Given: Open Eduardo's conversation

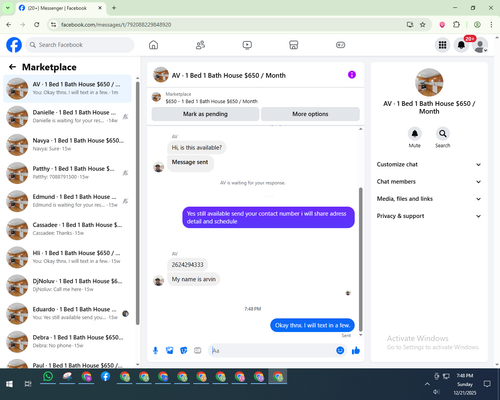Looking at the screenshot, I should [x=67, y=313].
